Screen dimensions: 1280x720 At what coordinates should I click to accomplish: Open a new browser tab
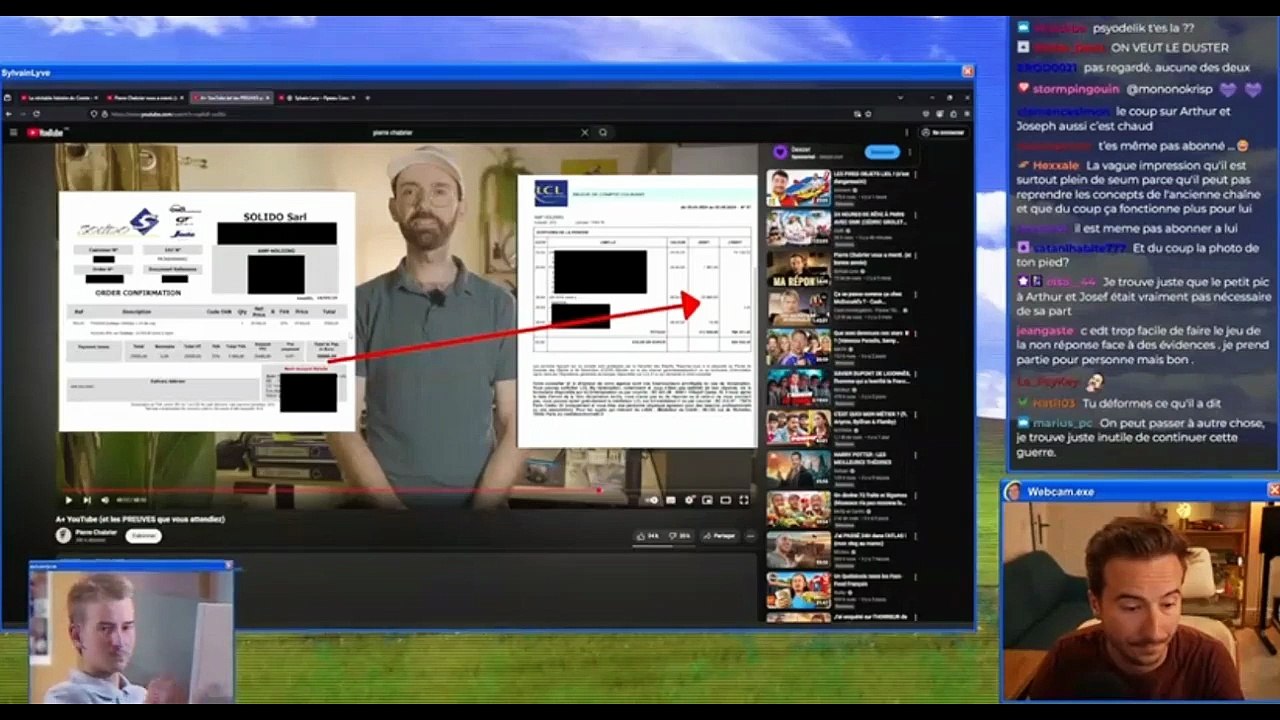click(367, 98)
